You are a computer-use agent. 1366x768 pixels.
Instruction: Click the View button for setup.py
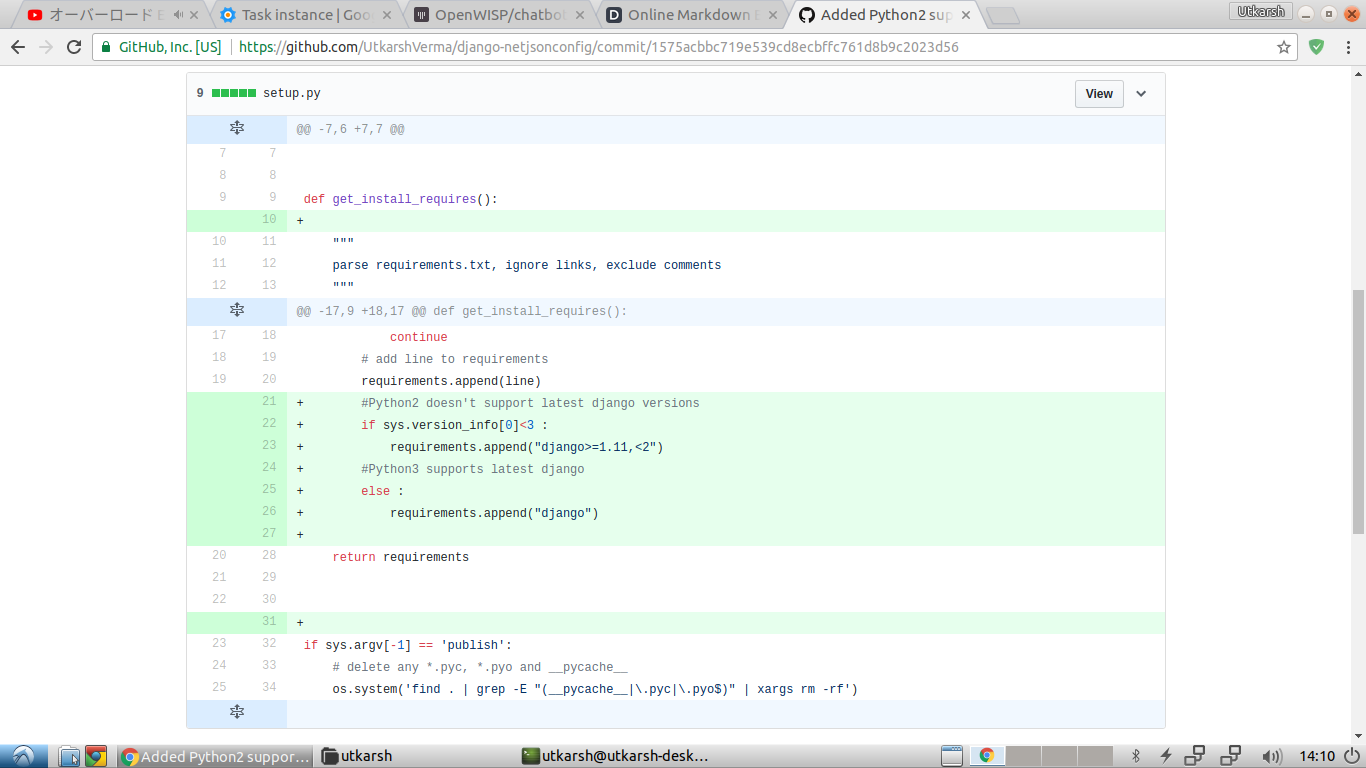(1098, 93)
